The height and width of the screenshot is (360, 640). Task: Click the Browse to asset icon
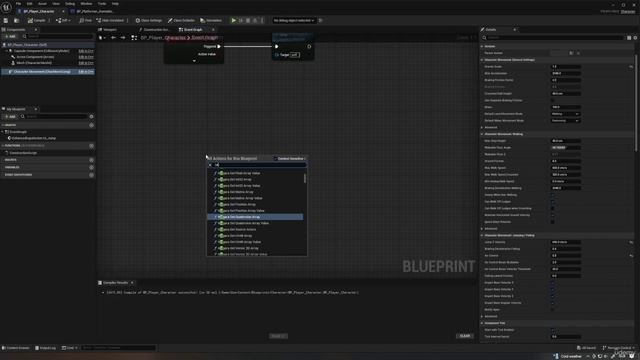pyautogui.click(x=16, y=20)
